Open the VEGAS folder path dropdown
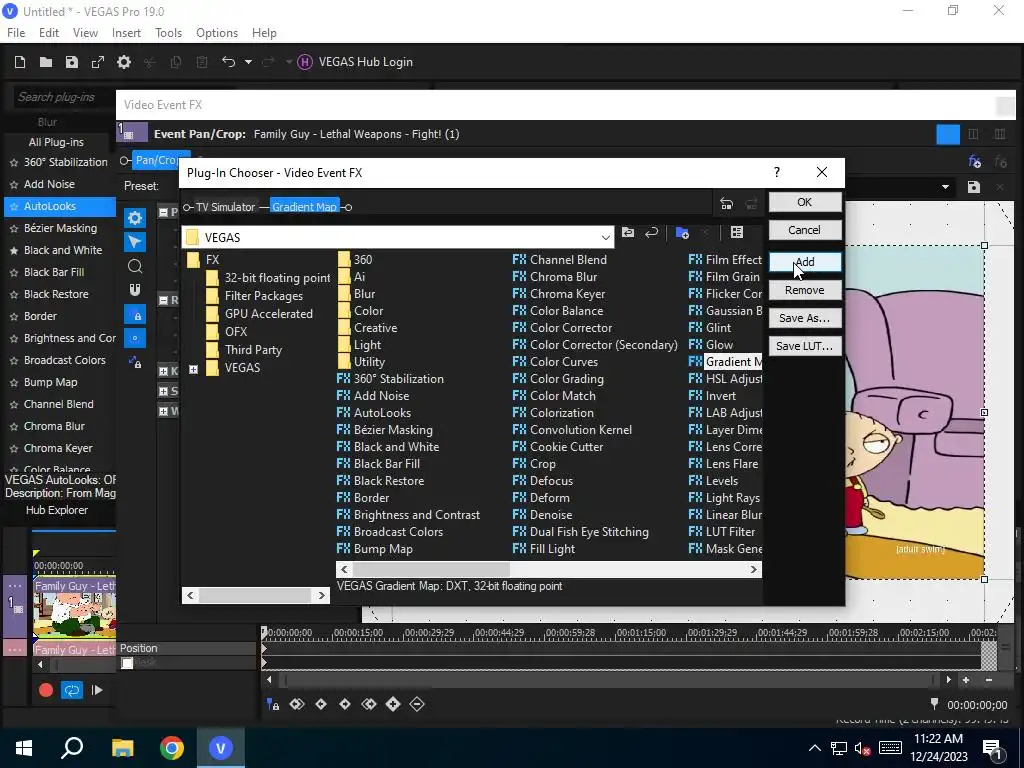 tap(605, 237)
